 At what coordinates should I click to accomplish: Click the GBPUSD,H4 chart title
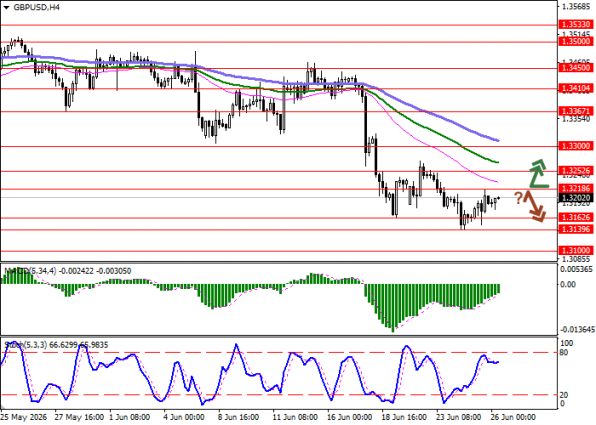pos(36,7)
